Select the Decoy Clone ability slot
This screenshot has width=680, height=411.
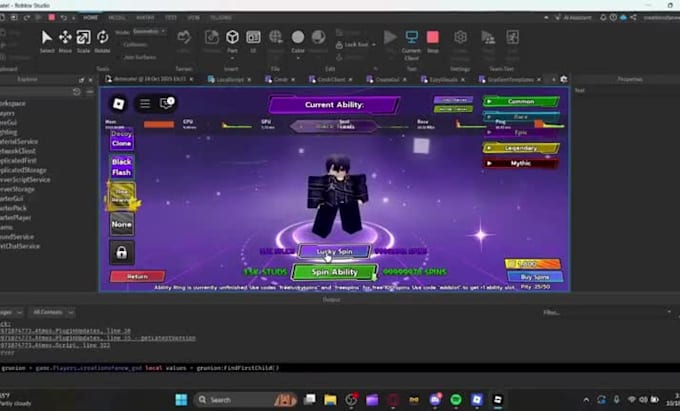click(x=122, y=139)
